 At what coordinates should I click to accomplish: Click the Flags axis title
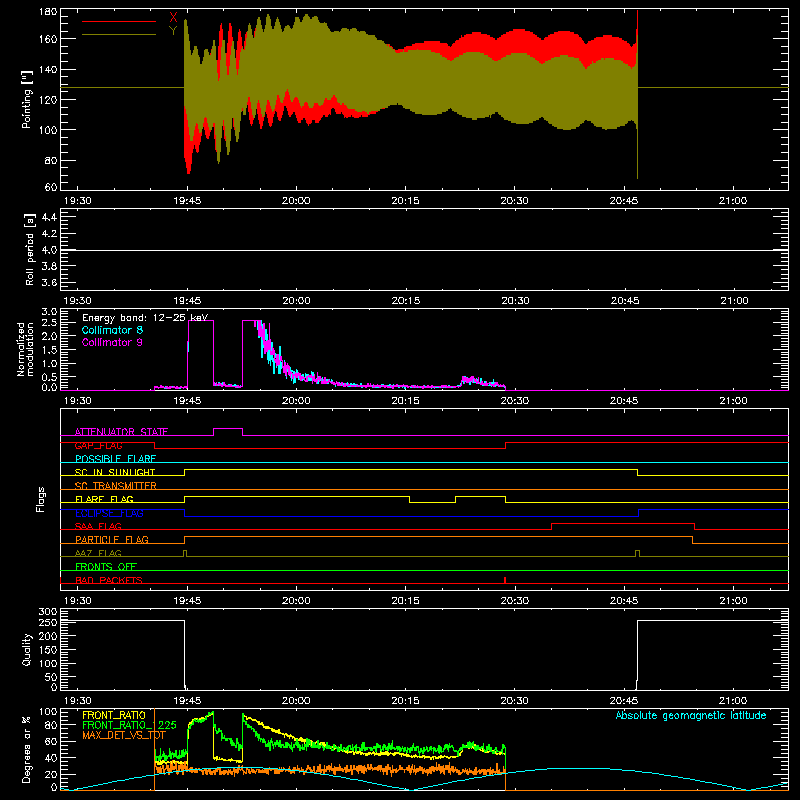coord(40,499)
